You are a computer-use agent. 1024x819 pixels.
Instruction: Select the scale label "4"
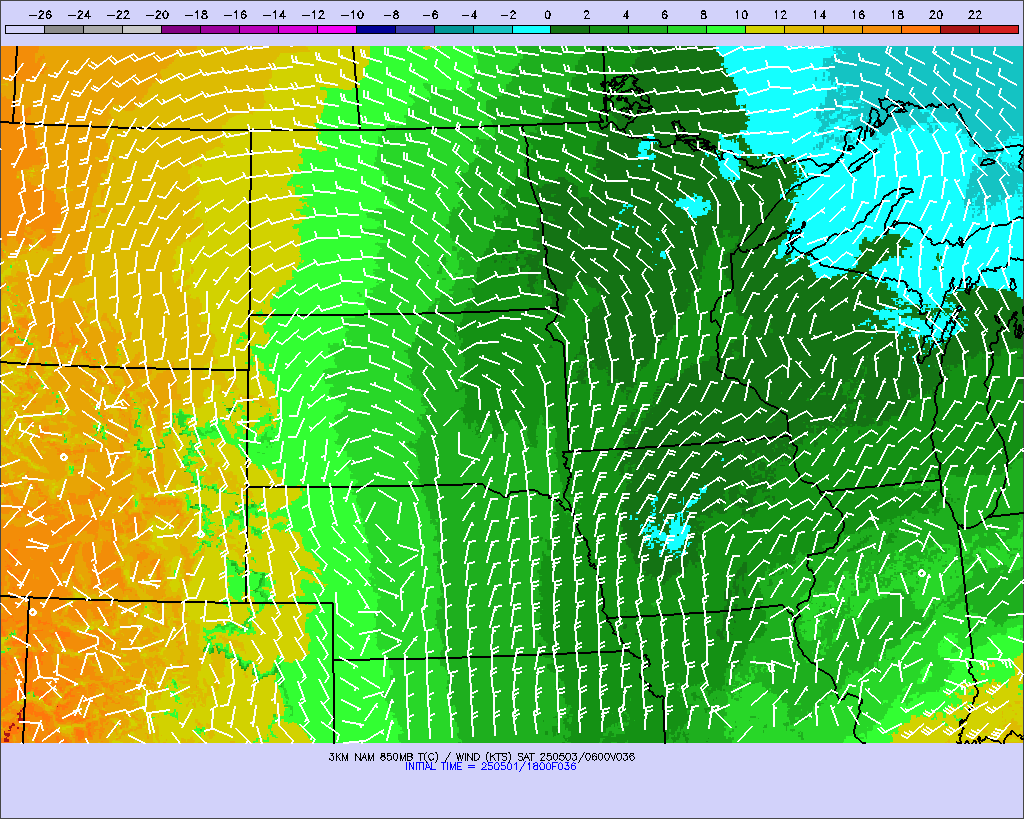(626, 15)
